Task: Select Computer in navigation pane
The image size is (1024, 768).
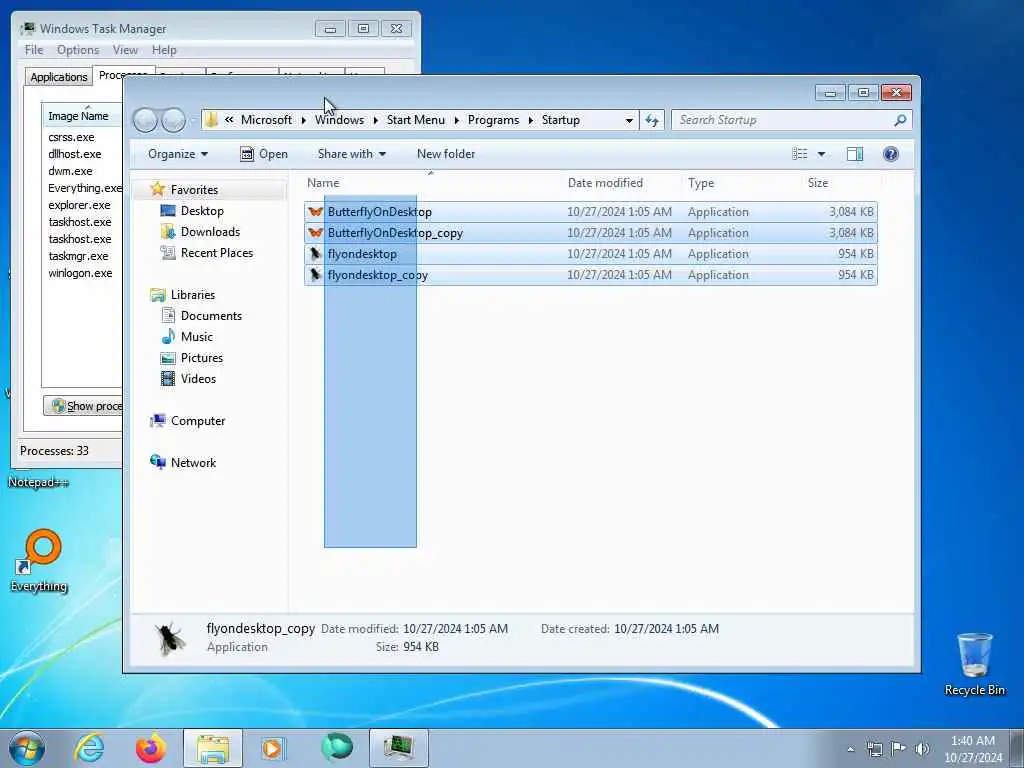Action: pyautogui.click(x=198, y=421)
